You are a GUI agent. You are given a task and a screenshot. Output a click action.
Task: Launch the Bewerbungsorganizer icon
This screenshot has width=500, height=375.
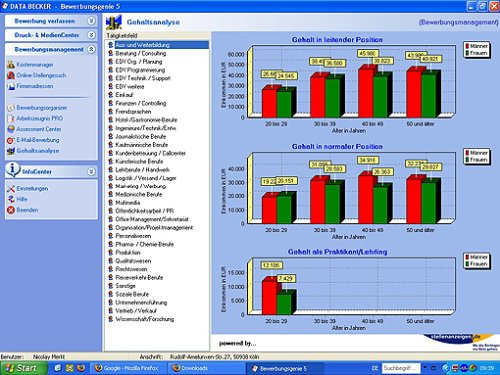coord(11,108)
